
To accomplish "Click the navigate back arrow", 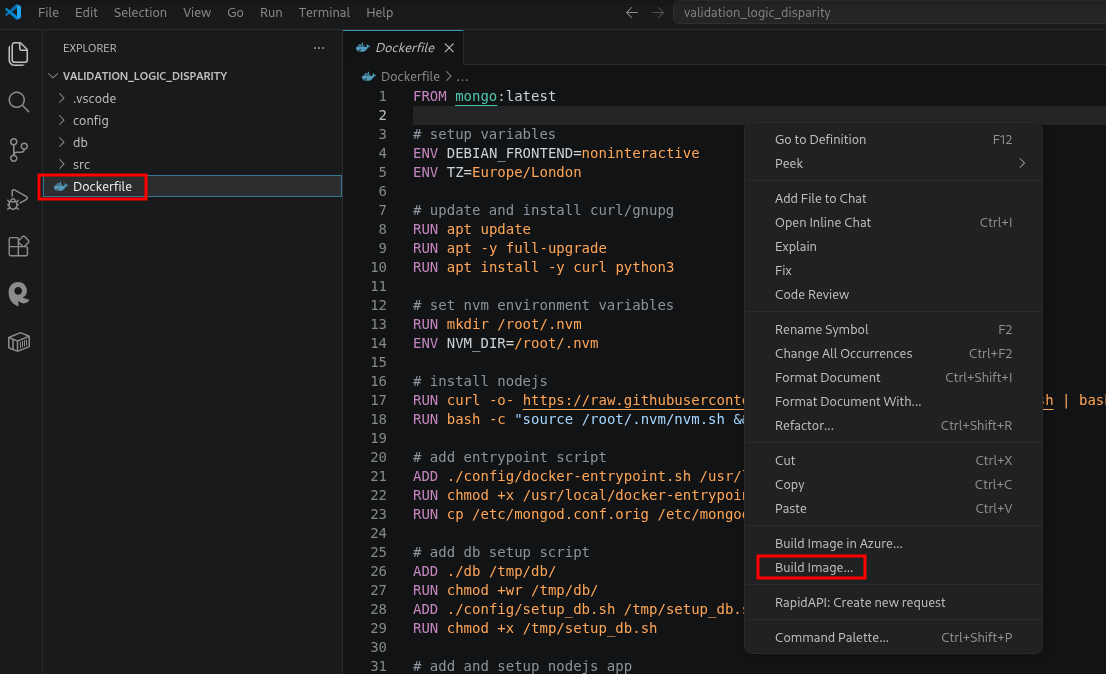I will coord(632,13).
